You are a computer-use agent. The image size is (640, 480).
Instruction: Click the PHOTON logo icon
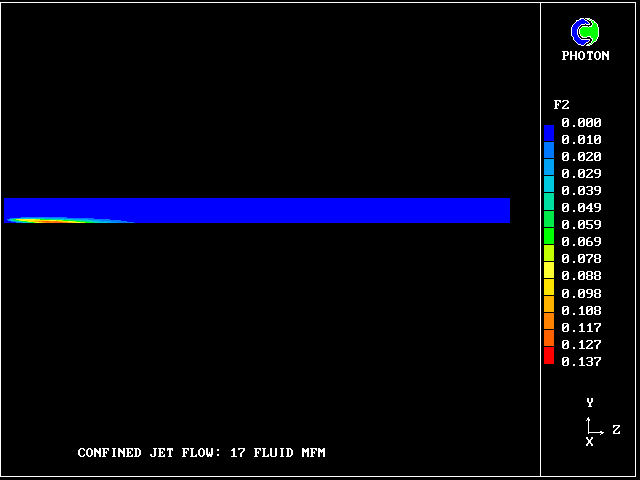pos(585,33)
